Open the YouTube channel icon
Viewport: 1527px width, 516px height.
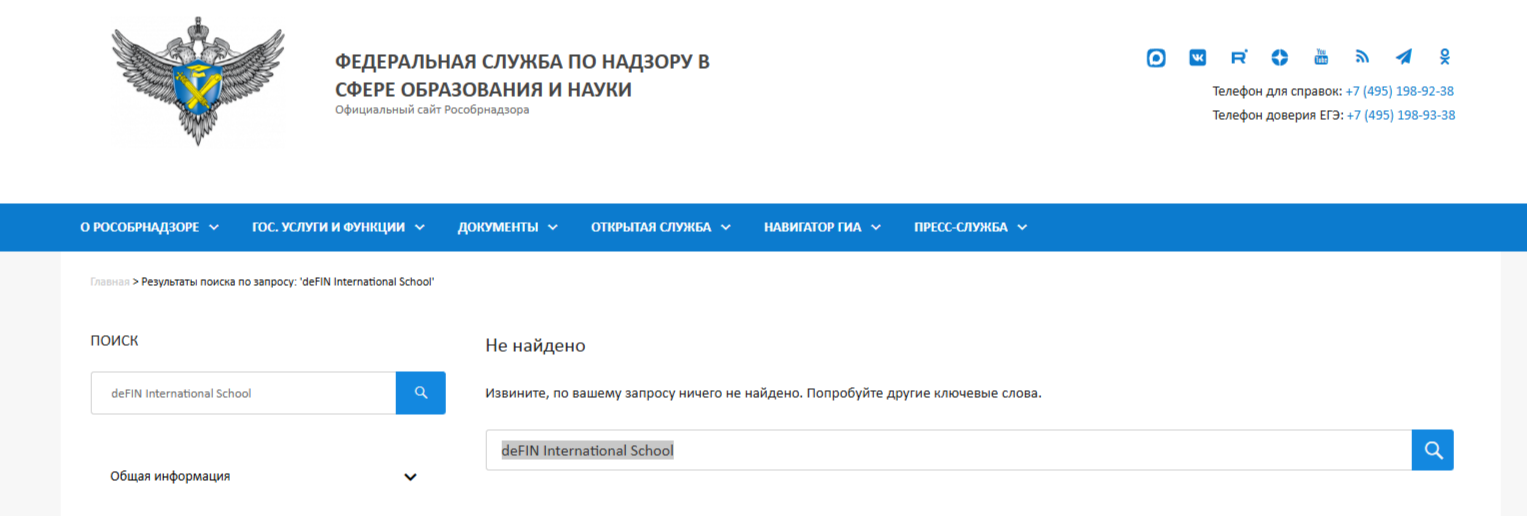tap(1321, 57)
